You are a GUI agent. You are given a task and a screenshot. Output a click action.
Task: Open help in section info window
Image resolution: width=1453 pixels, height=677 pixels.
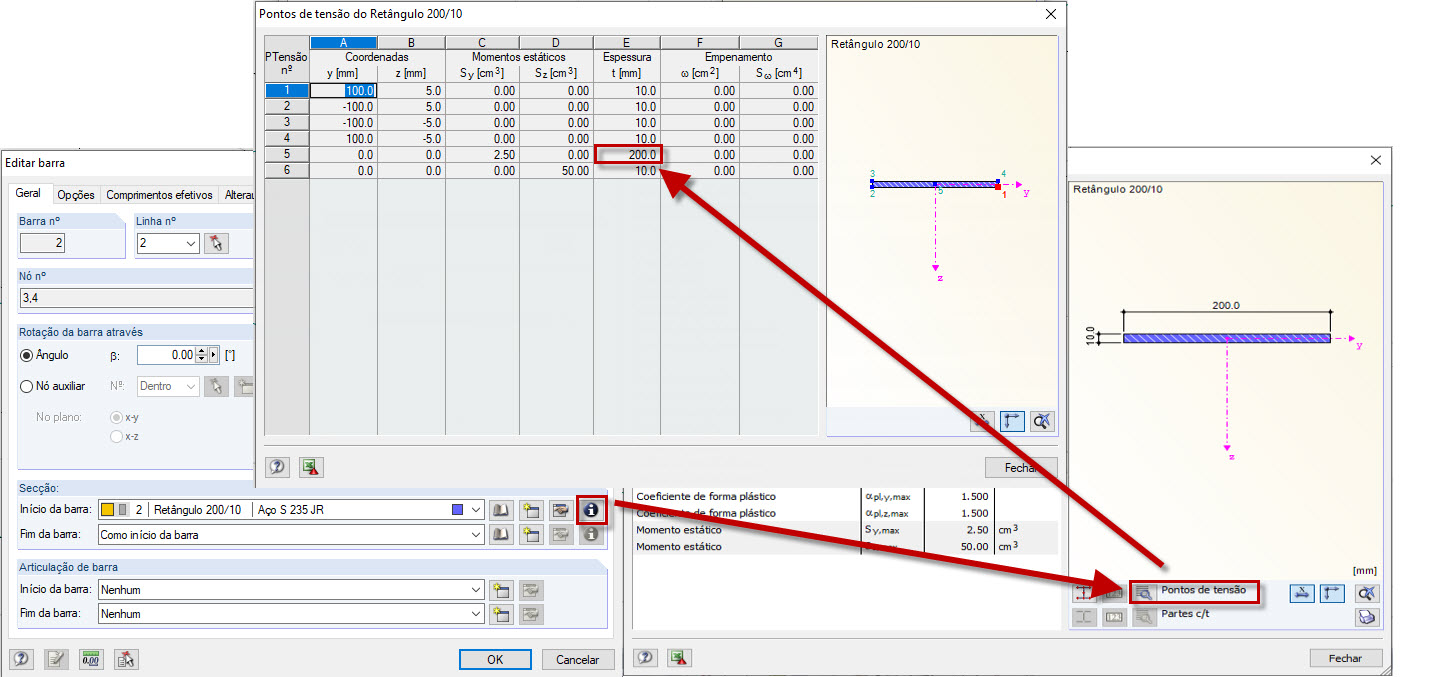pos(646,658)
